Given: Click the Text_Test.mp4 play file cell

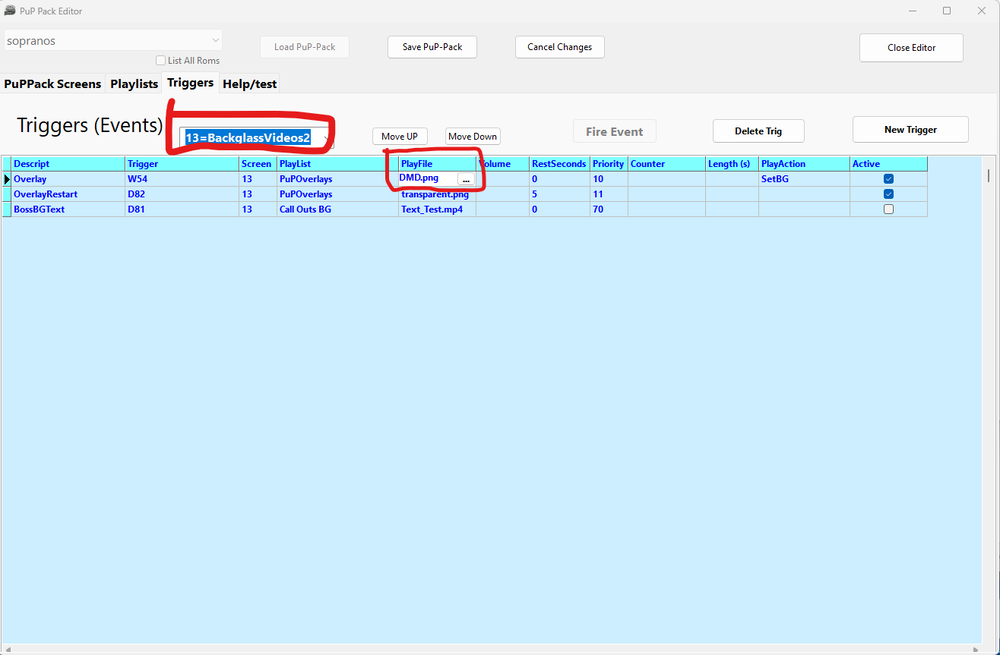Looking at the screenshot, I should tap(437, 209).
